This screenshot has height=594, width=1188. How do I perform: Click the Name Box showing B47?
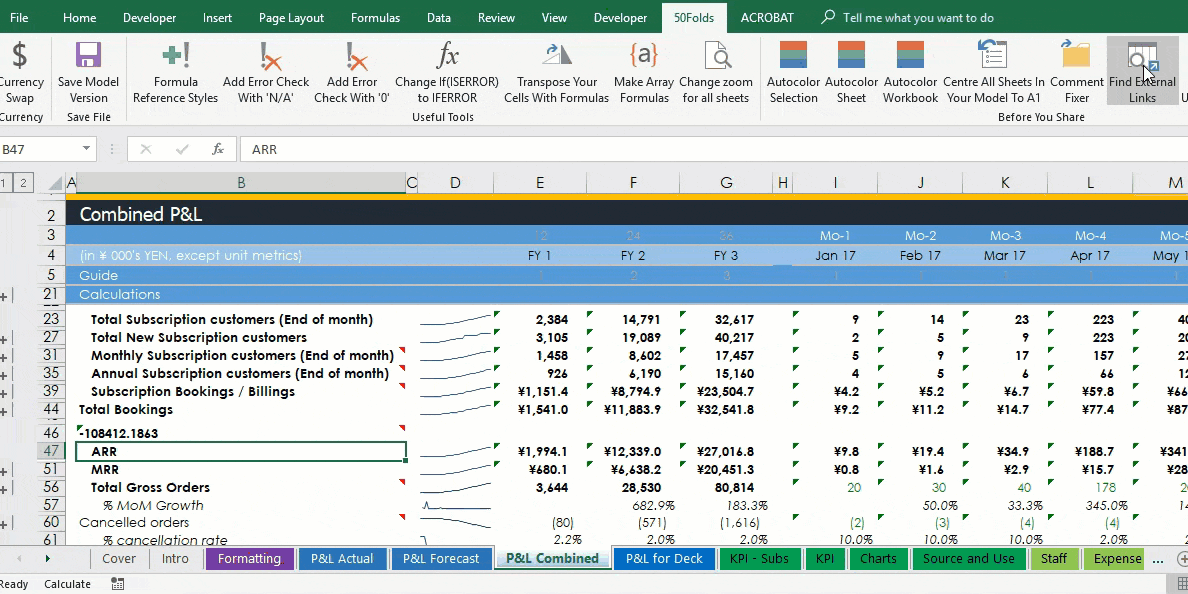click(x=39, y=149)
